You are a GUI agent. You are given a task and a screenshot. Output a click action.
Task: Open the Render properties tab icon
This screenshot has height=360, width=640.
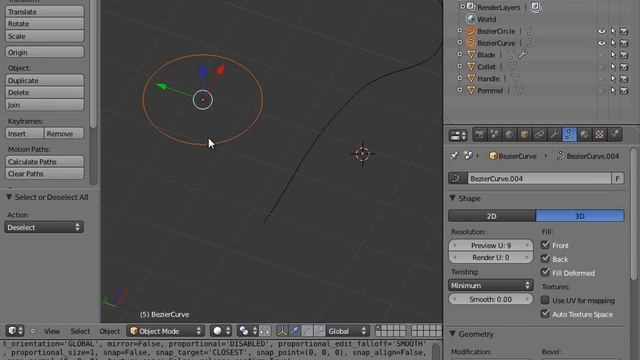pos(480,134)
